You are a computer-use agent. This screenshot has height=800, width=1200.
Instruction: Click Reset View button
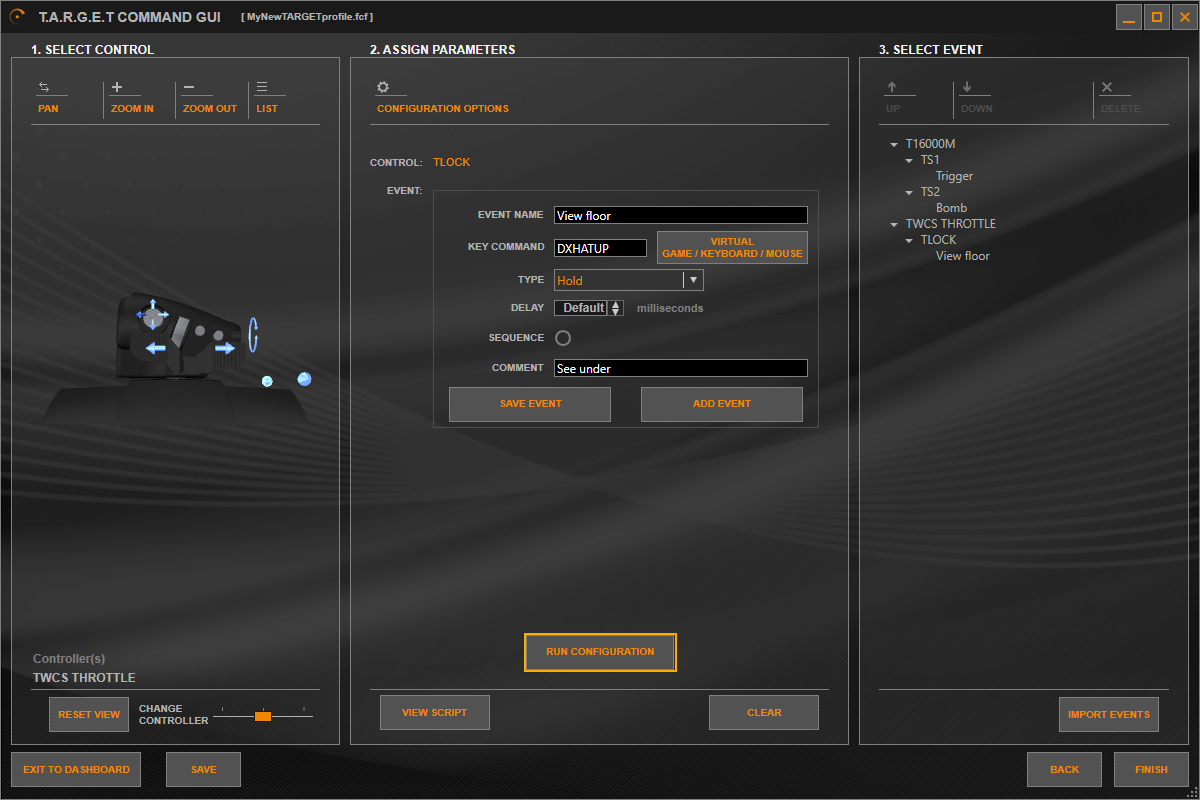(x=89, y=714)
